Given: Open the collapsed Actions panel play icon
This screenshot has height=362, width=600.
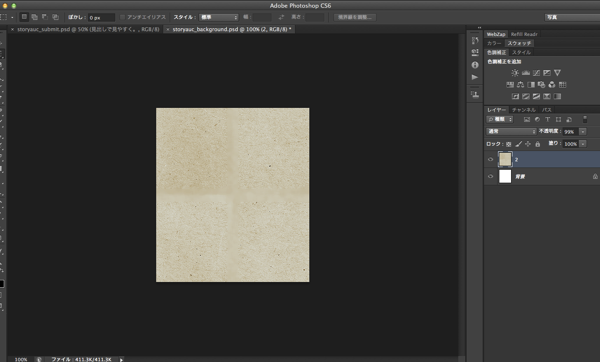Looking at the screenshot, I should [475, 77].
